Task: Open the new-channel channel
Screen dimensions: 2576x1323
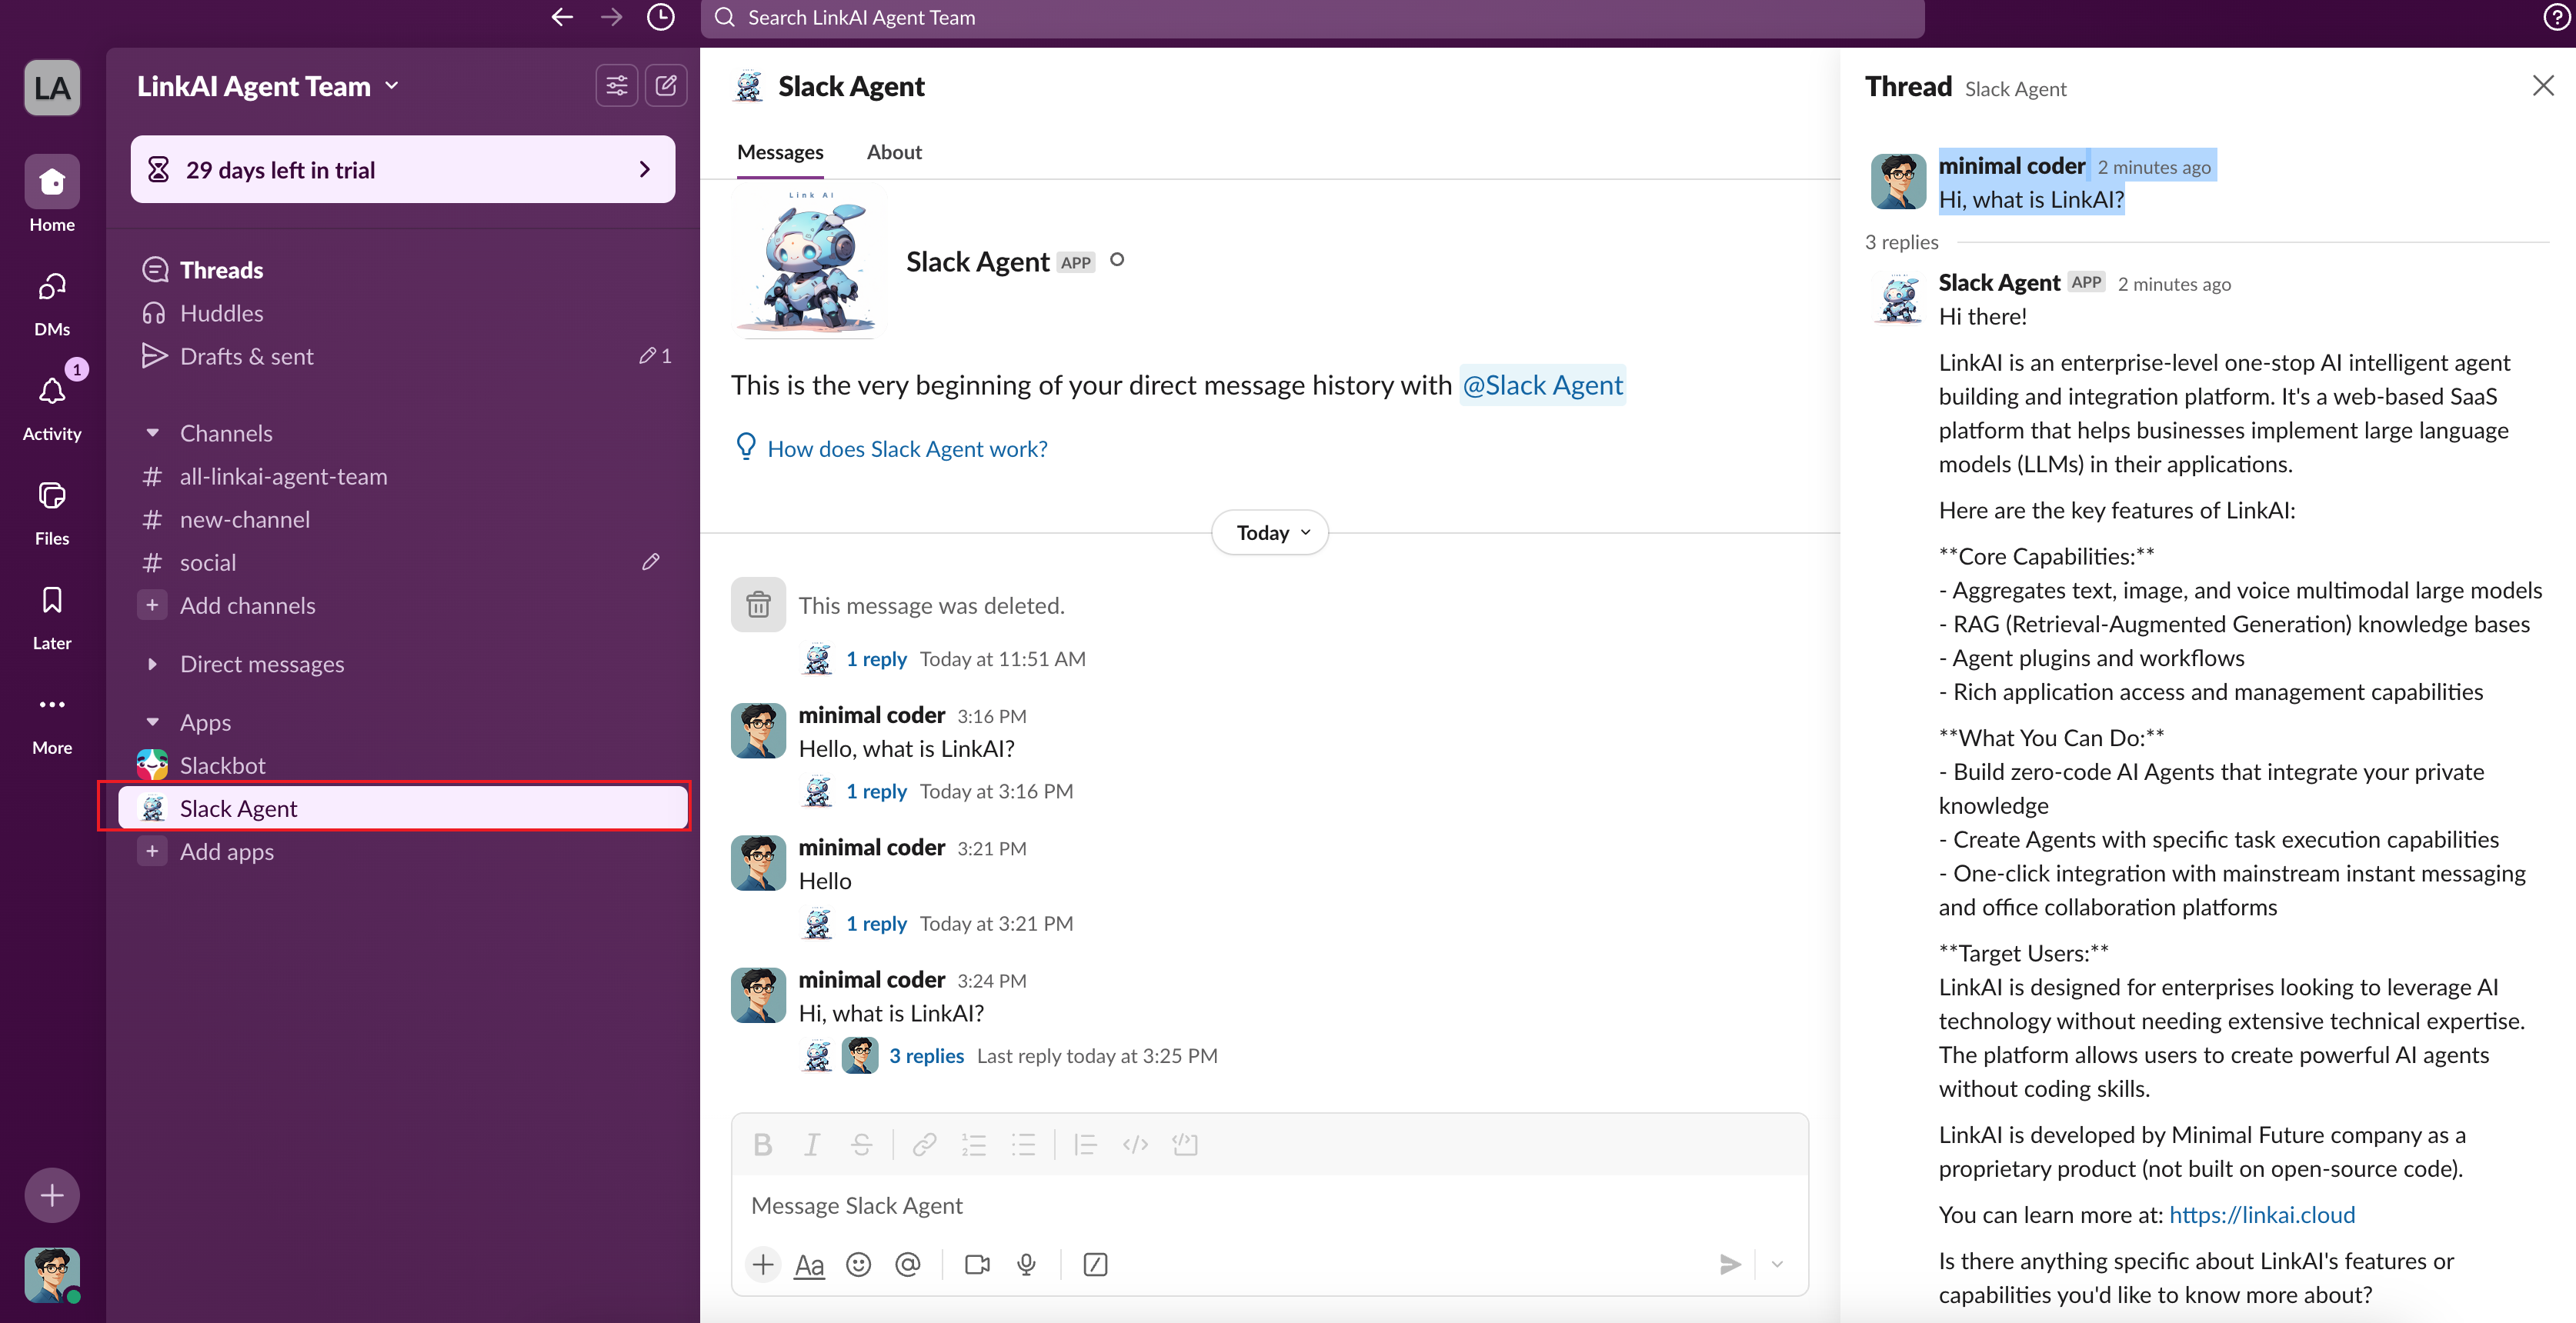Action: tap(403, 519)
